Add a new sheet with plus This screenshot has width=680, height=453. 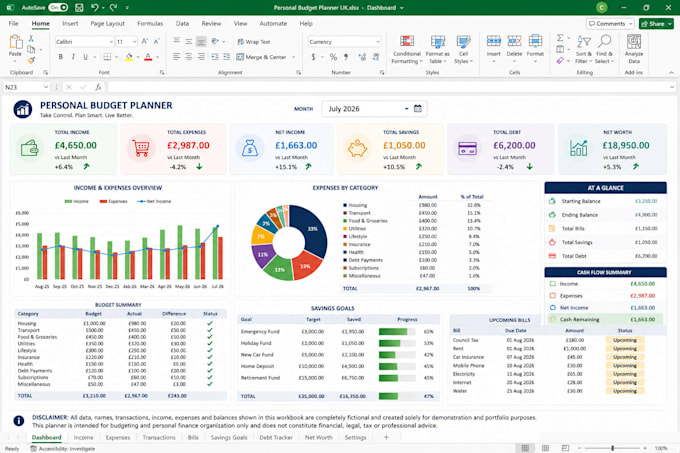point(386,437)
